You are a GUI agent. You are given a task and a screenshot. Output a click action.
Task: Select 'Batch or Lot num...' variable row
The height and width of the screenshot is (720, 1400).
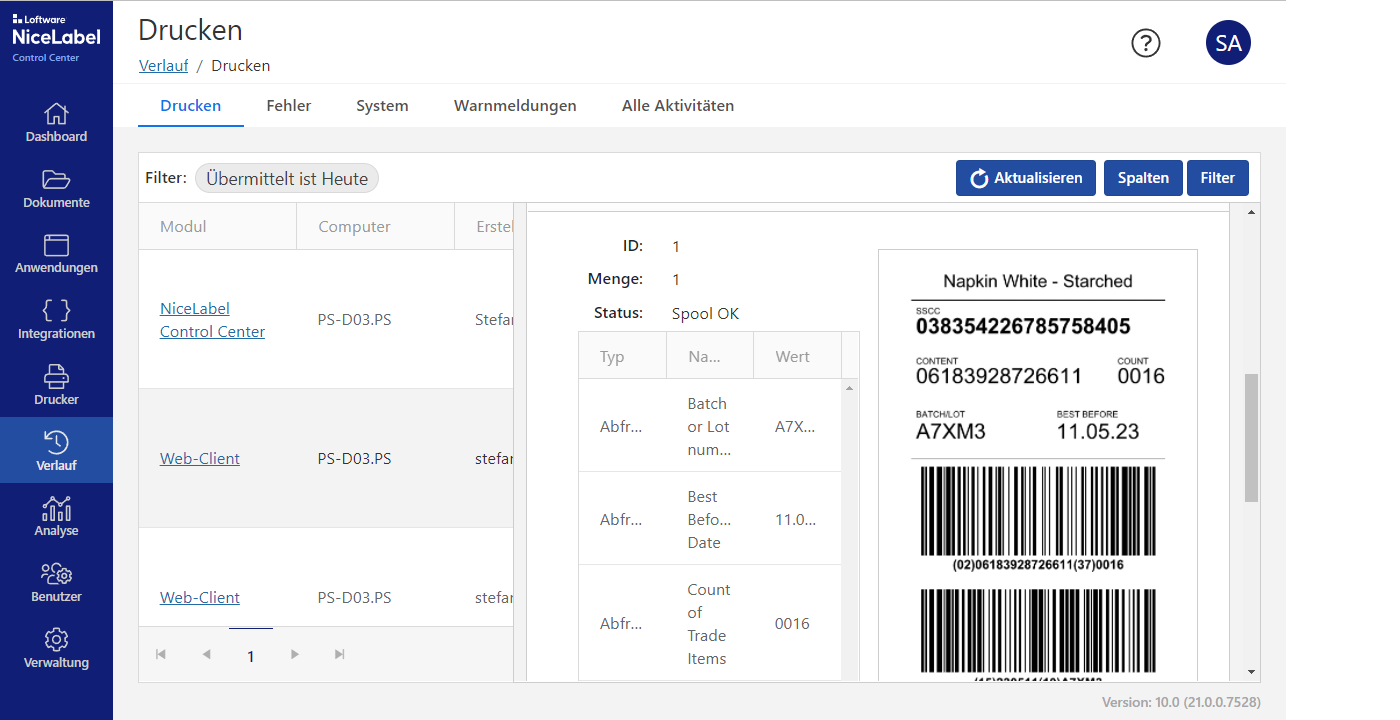click(x=710, y=426)
